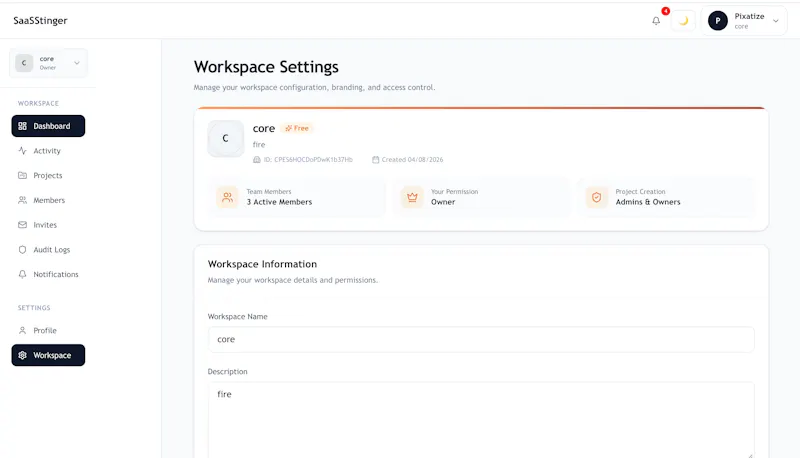This screenshot has height=458, width=800.
Task: Click the Audit Logs shield icon
Action: pyautogui.click(x=22, y=250)
